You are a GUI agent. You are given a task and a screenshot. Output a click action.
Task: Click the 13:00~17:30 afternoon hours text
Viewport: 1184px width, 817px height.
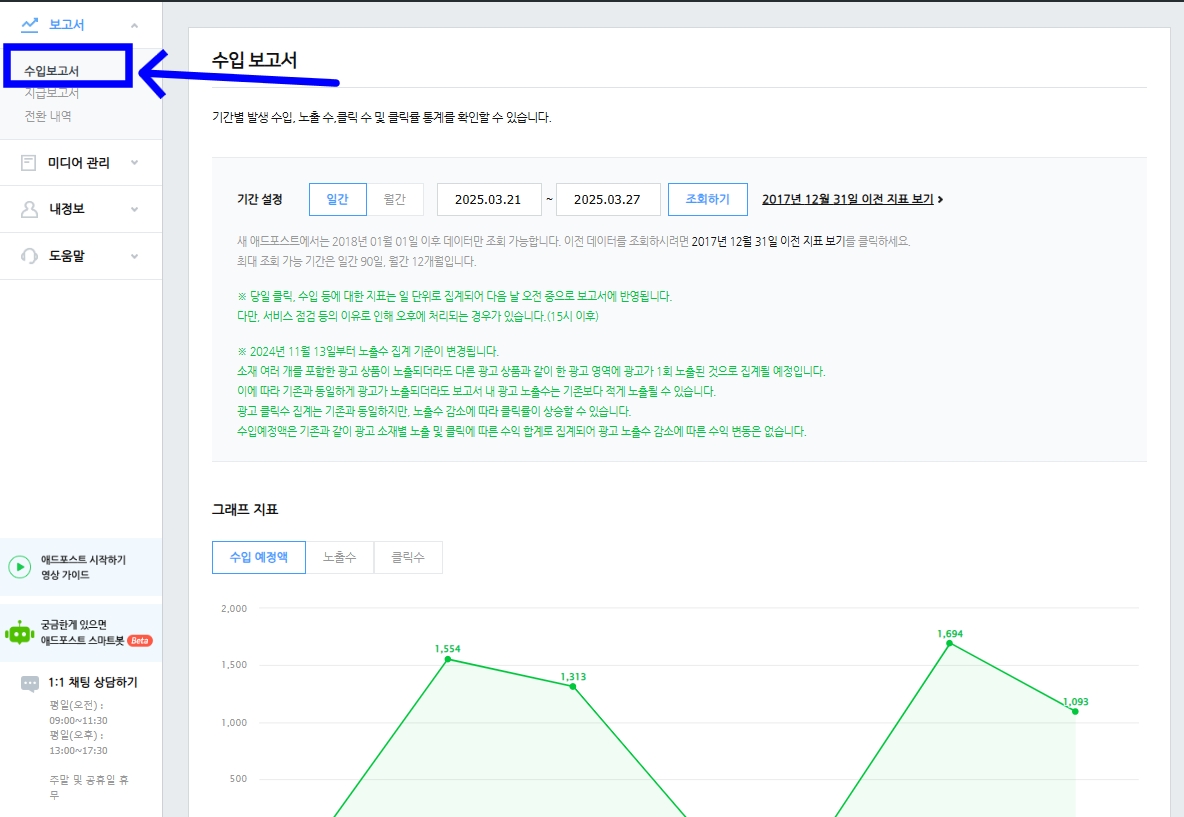pyautogui.click(x=79, y=751)
